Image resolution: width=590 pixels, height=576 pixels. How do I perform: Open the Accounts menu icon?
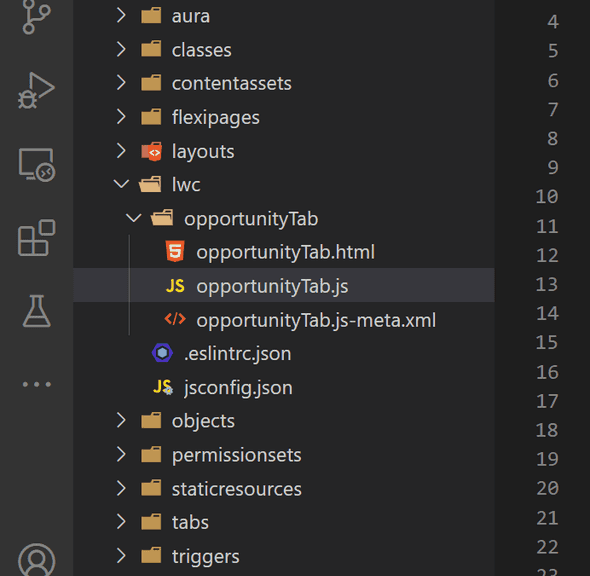(36, 560)
